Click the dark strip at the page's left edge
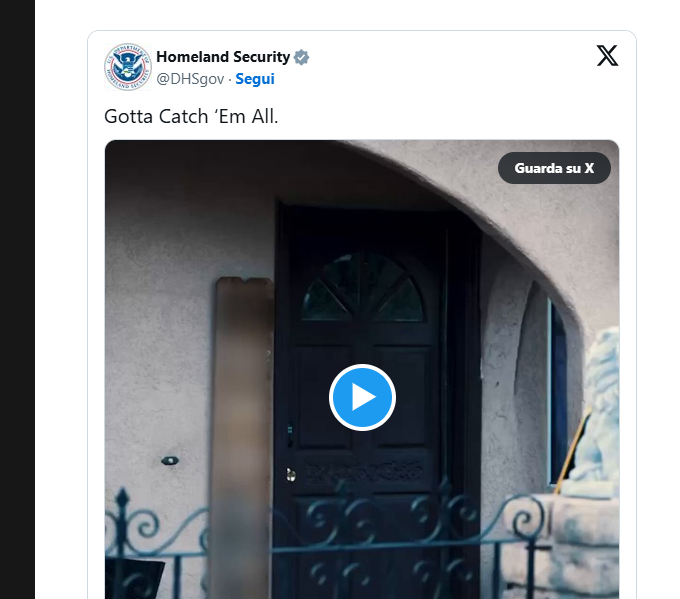The width and height of the screenshot is (680, 599). [x=17, y=299]
